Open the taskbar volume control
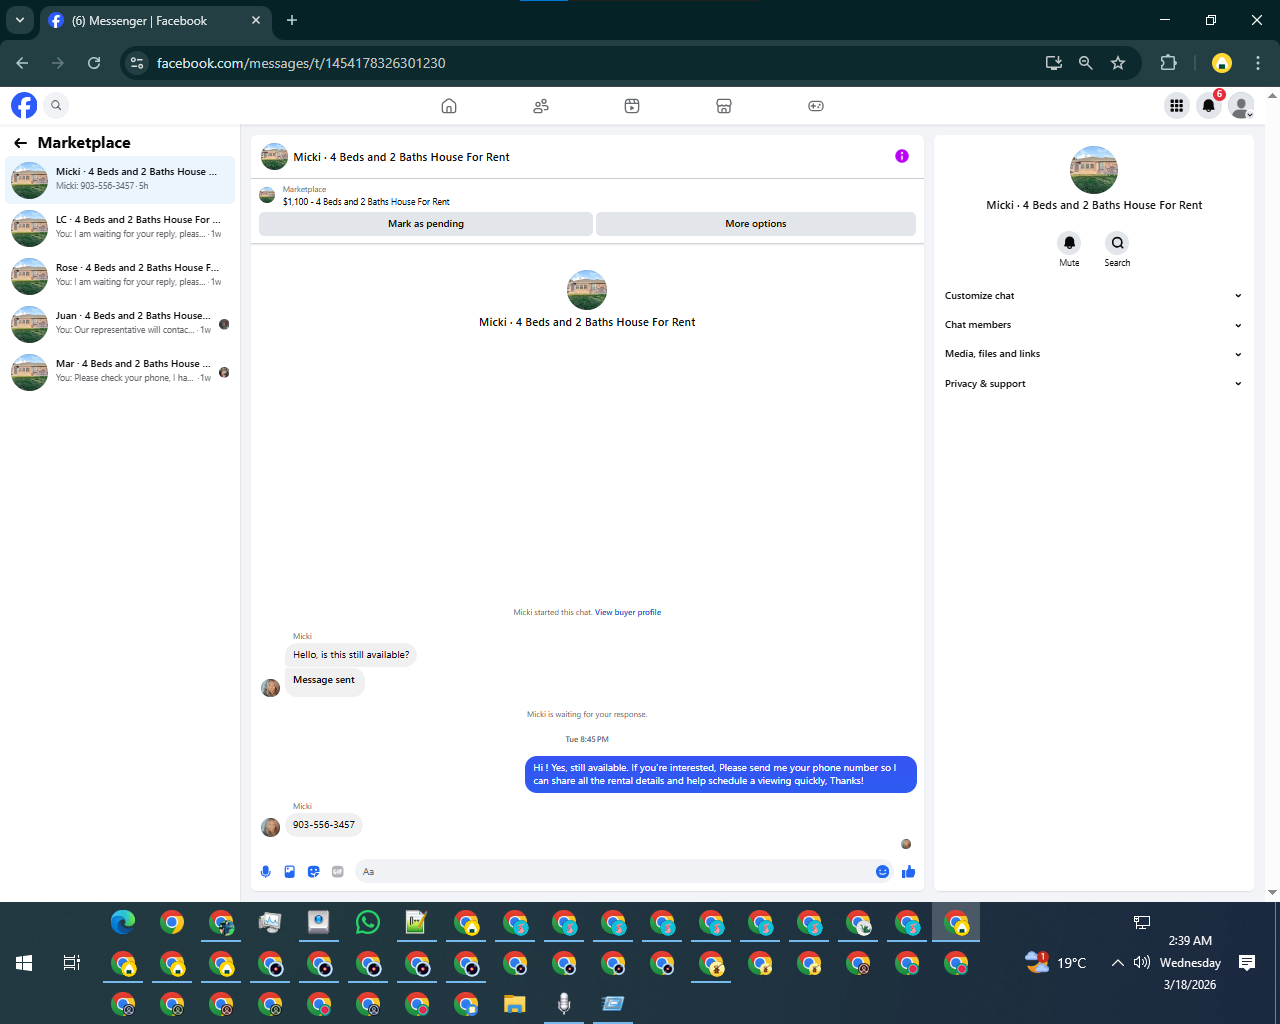Image resolution: width=1280 pixels, height=1024 pixels. [1141, 963]
